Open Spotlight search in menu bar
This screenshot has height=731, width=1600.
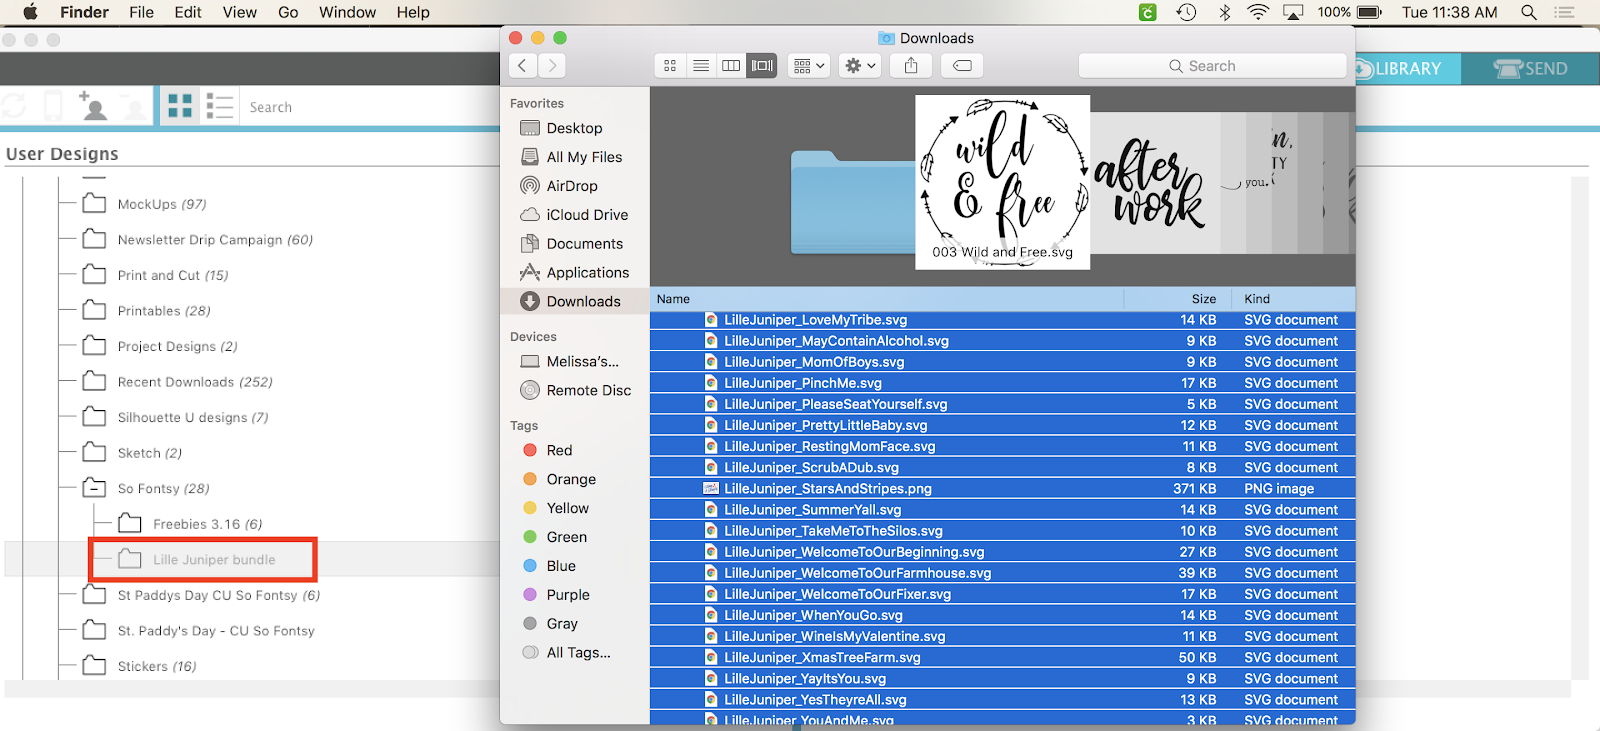coord(1528,12)
